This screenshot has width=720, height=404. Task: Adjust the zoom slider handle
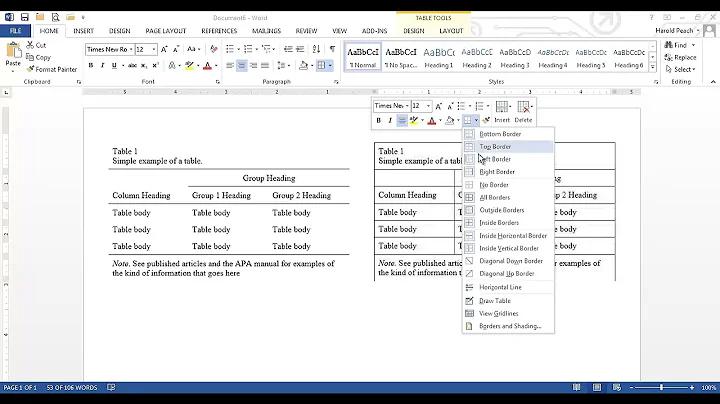tap(661, 388)
